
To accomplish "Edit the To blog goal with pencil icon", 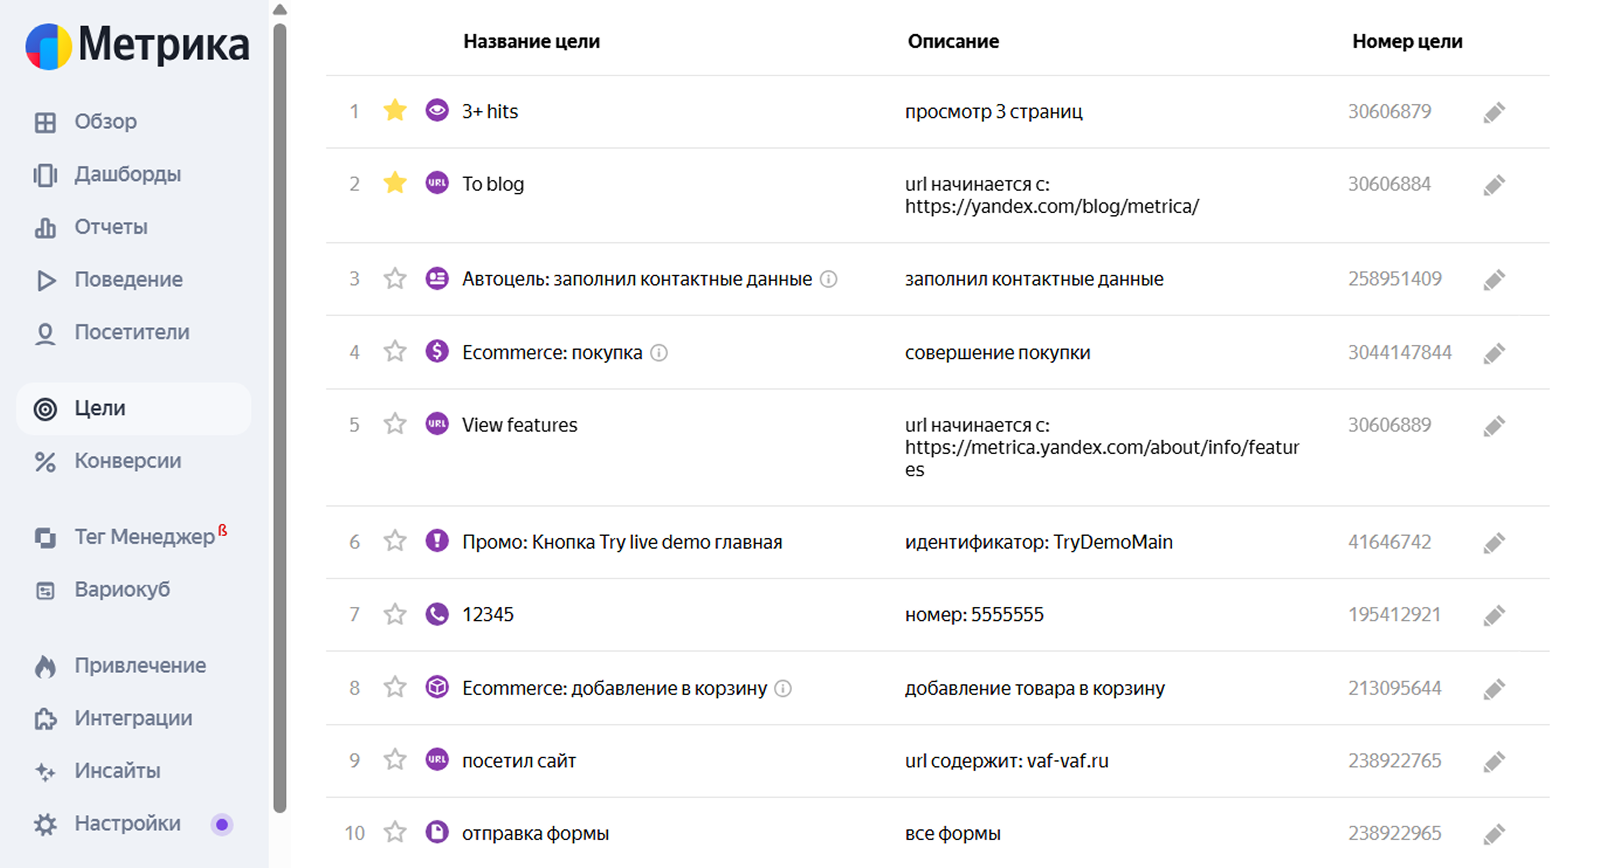I will tap(1494, 185).
